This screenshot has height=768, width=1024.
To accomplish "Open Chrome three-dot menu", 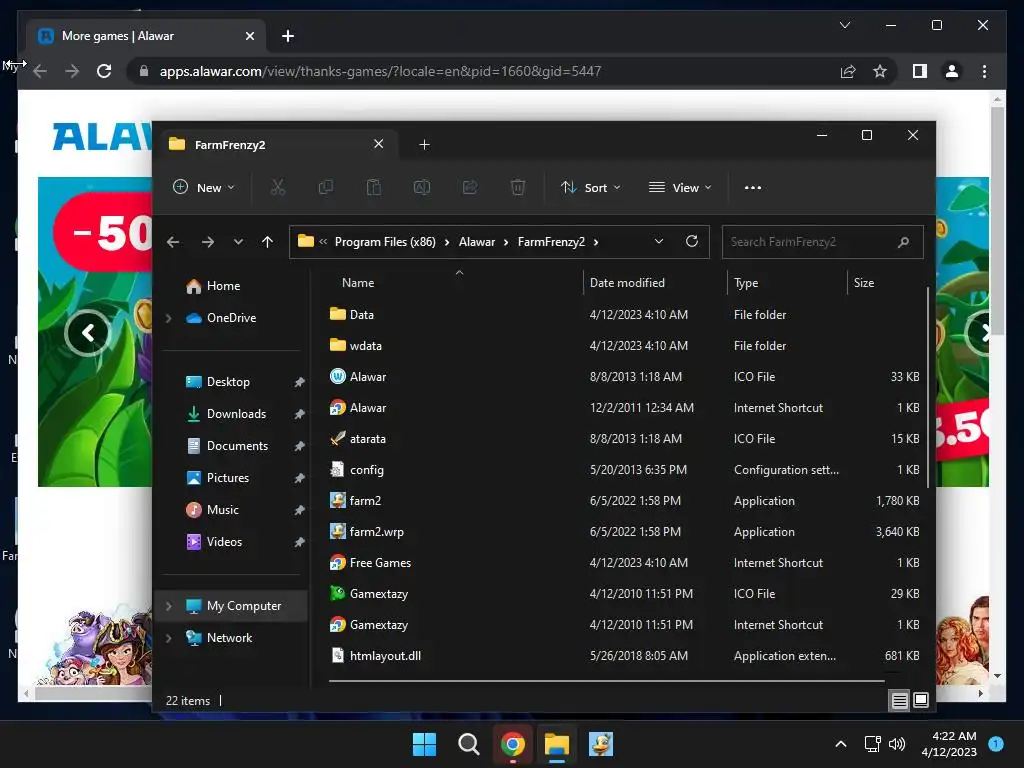I will [984, 71].
